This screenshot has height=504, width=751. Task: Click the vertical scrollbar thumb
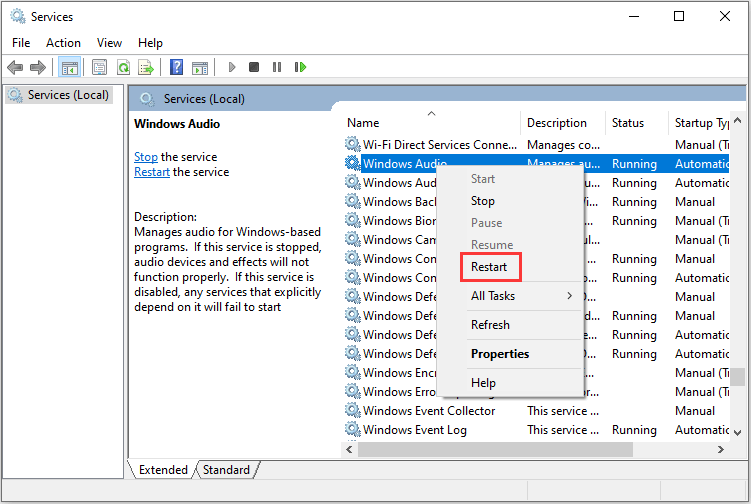[x=740, y=376]
